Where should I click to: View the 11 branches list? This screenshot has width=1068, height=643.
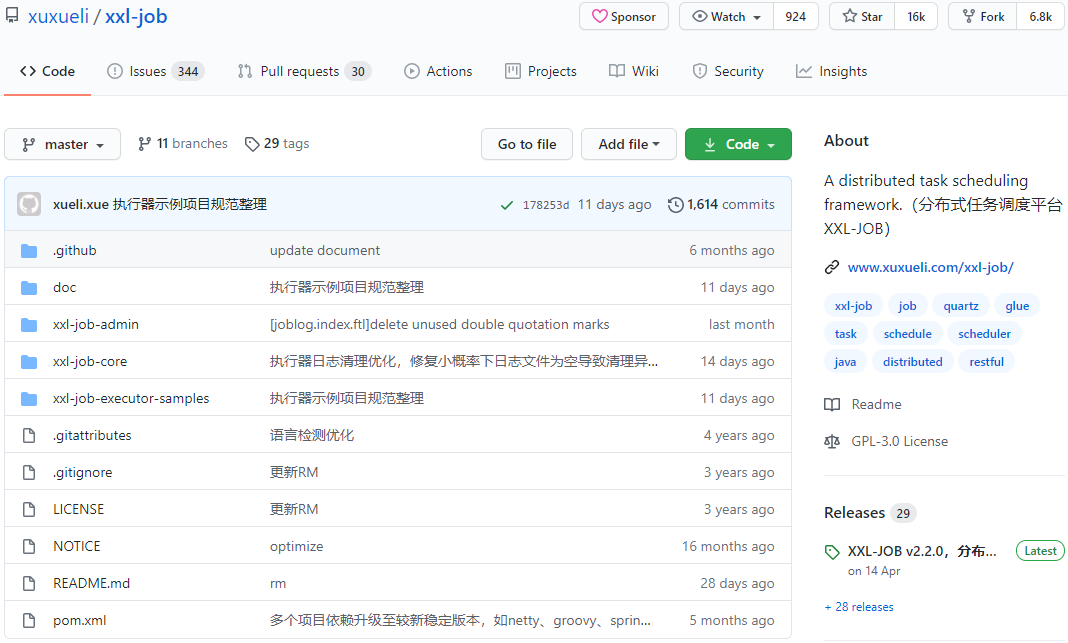(x=183, y=144)
